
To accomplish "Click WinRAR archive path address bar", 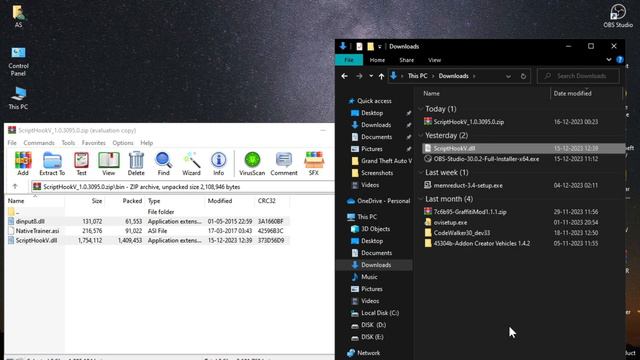I will click(182, 187).
